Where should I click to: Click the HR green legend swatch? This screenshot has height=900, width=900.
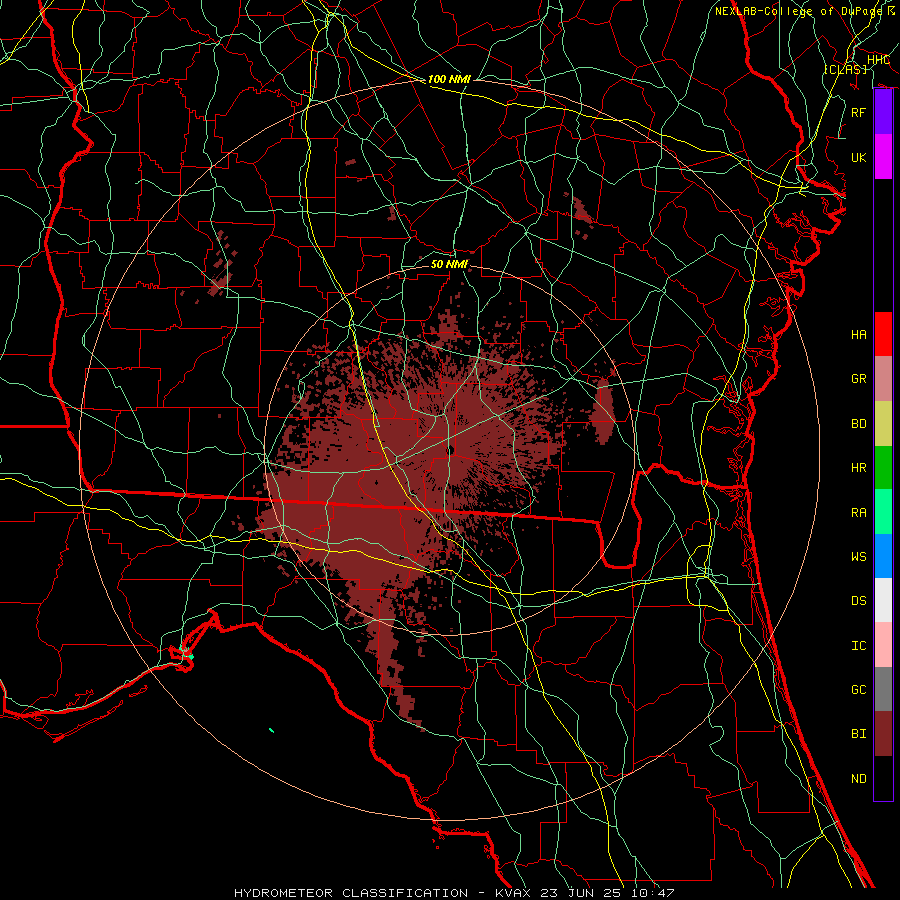point(883,467)
